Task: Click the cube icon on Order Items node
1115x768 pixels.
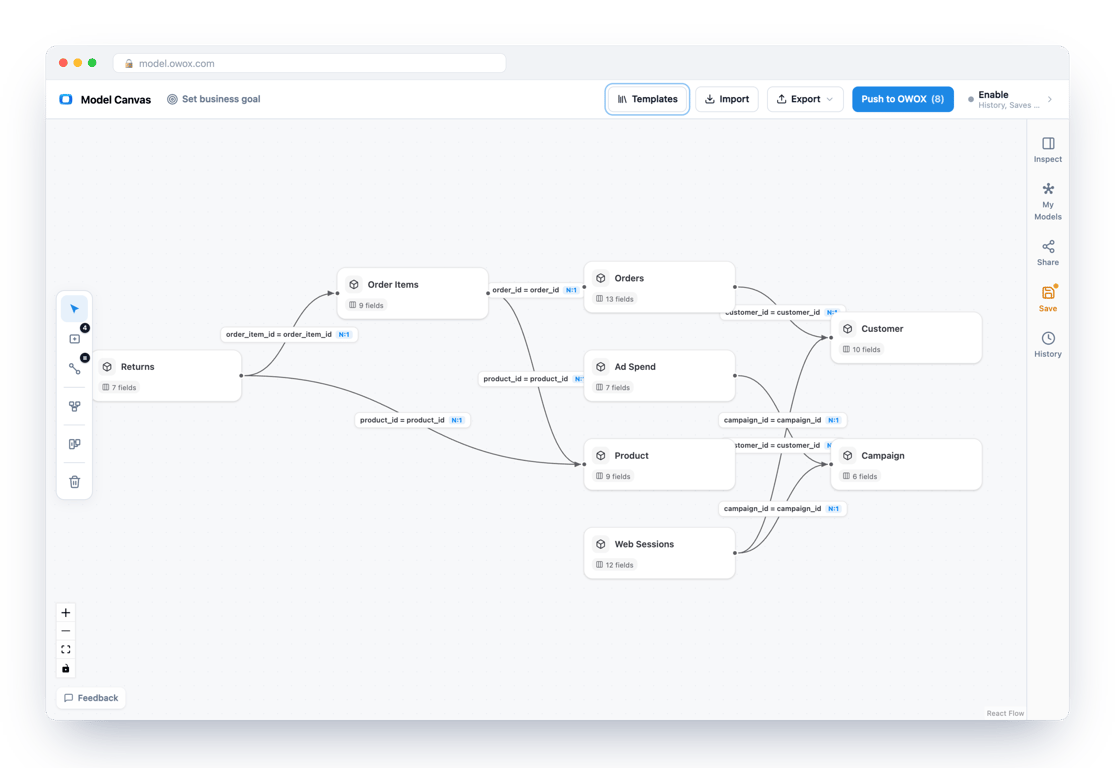Action: [x=354, y=284]
